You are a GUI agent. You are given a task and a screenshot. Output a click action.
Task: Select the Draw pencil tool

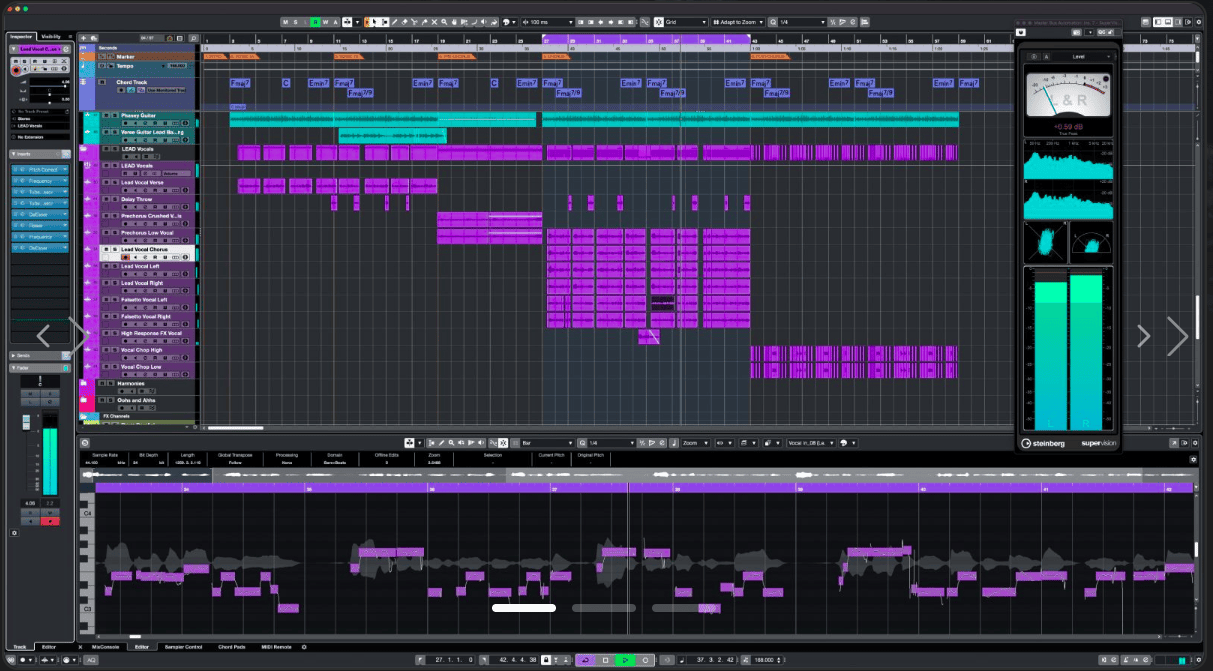pyautogui.click(x=394, y=21)
